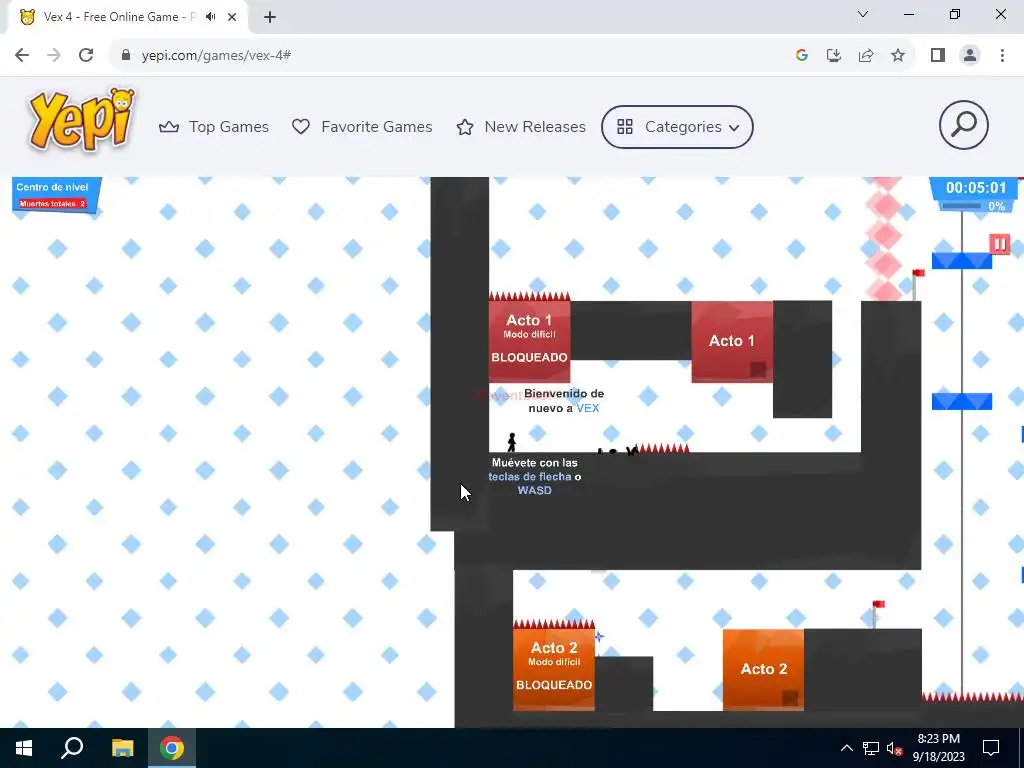Close the Vex 4 tab
Screen dimensions: 1024x768
[x=232, y=17]
